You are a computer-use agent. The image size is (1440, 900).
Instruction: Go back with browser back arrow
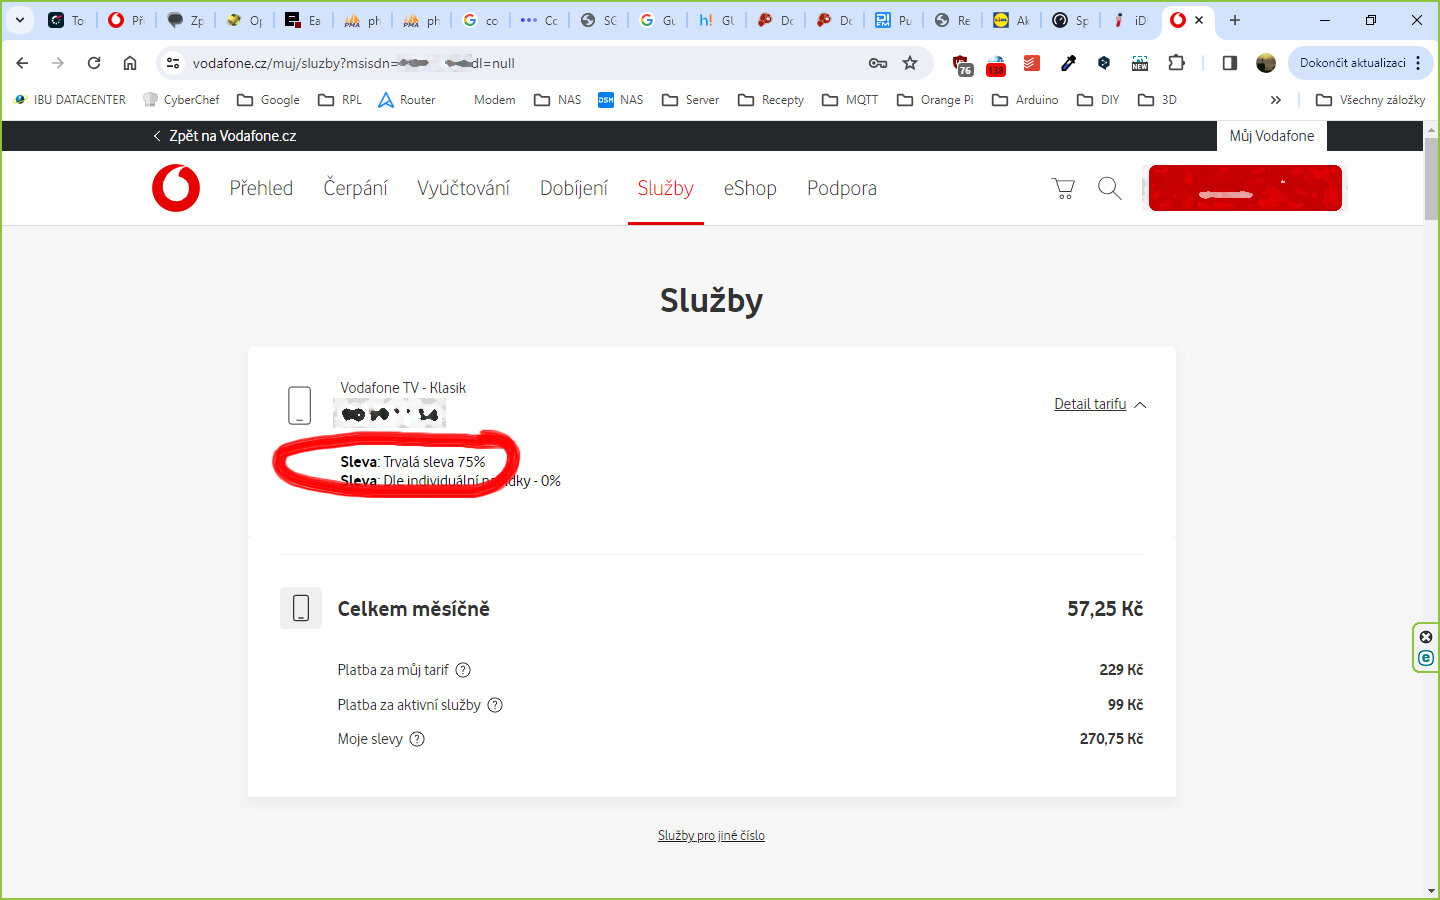tap(22, 63)
